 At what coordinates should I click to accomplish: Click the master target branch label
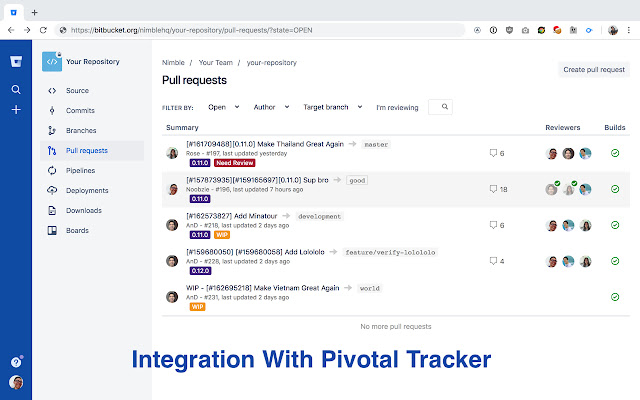pos(376,144)
